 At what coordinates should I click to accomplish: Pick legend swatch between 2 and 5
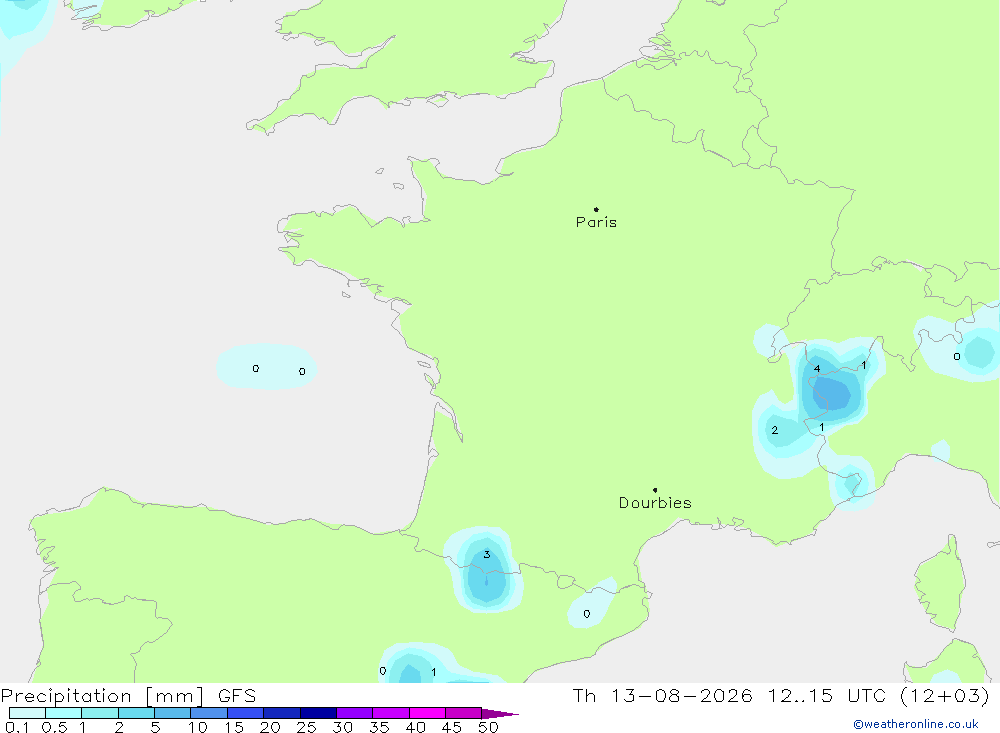[136, 713]
